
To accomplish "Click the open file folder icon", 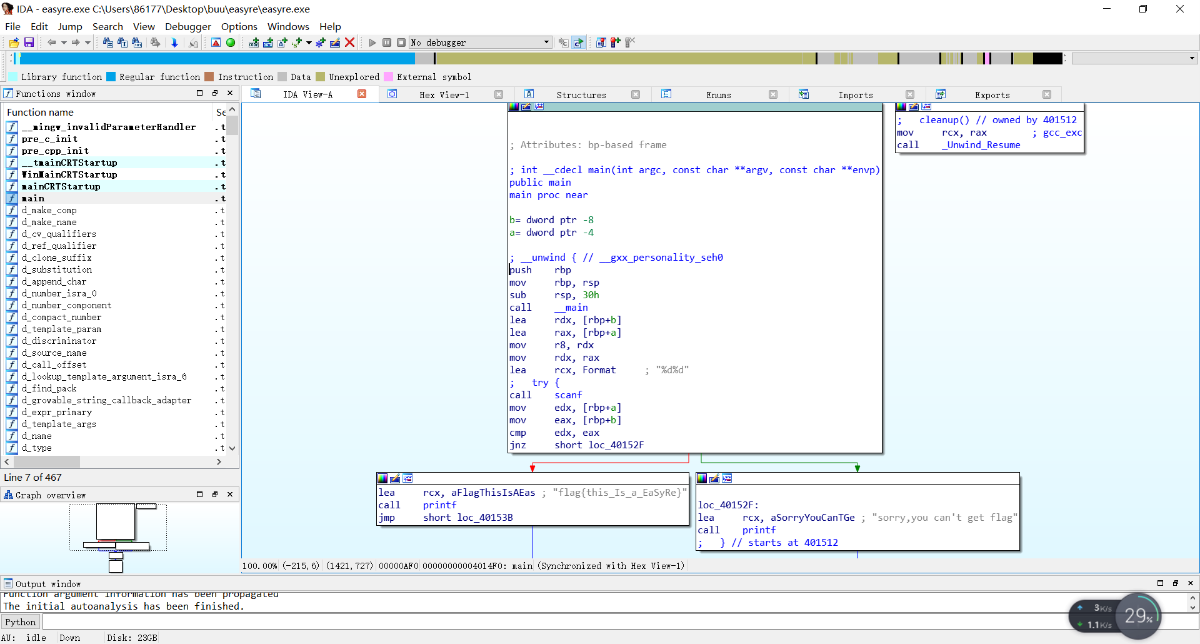I will pyautogui.click(x=13, y=43).
